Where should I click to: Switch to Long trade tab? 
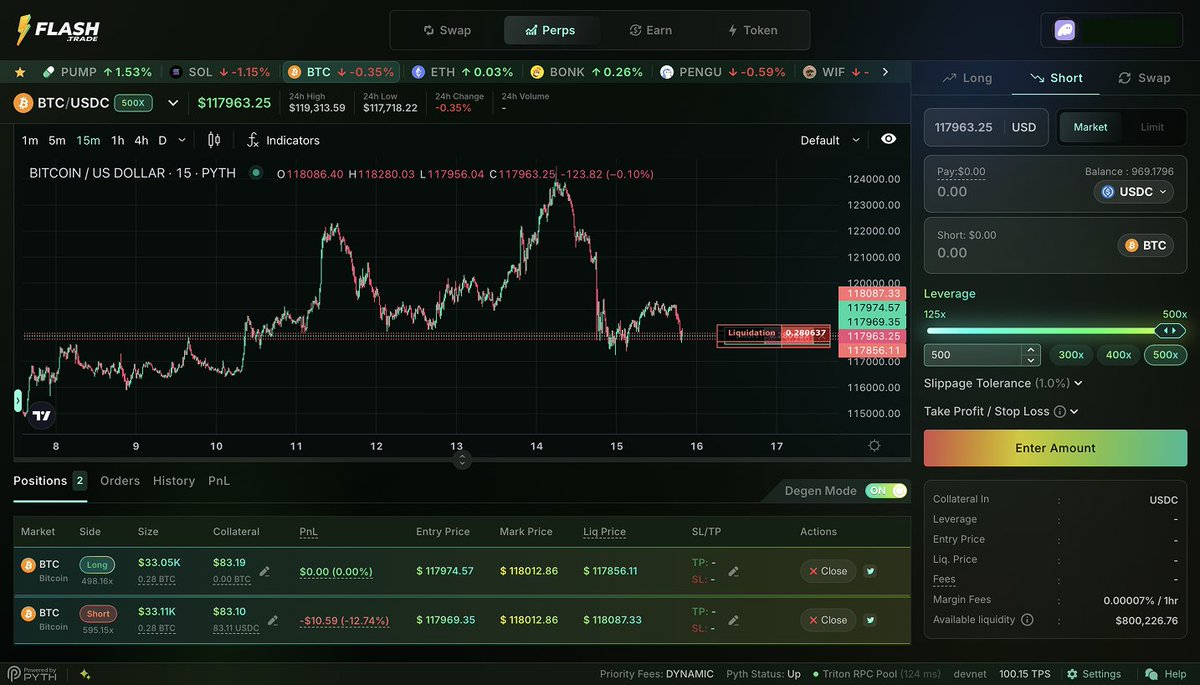[965, 78]
